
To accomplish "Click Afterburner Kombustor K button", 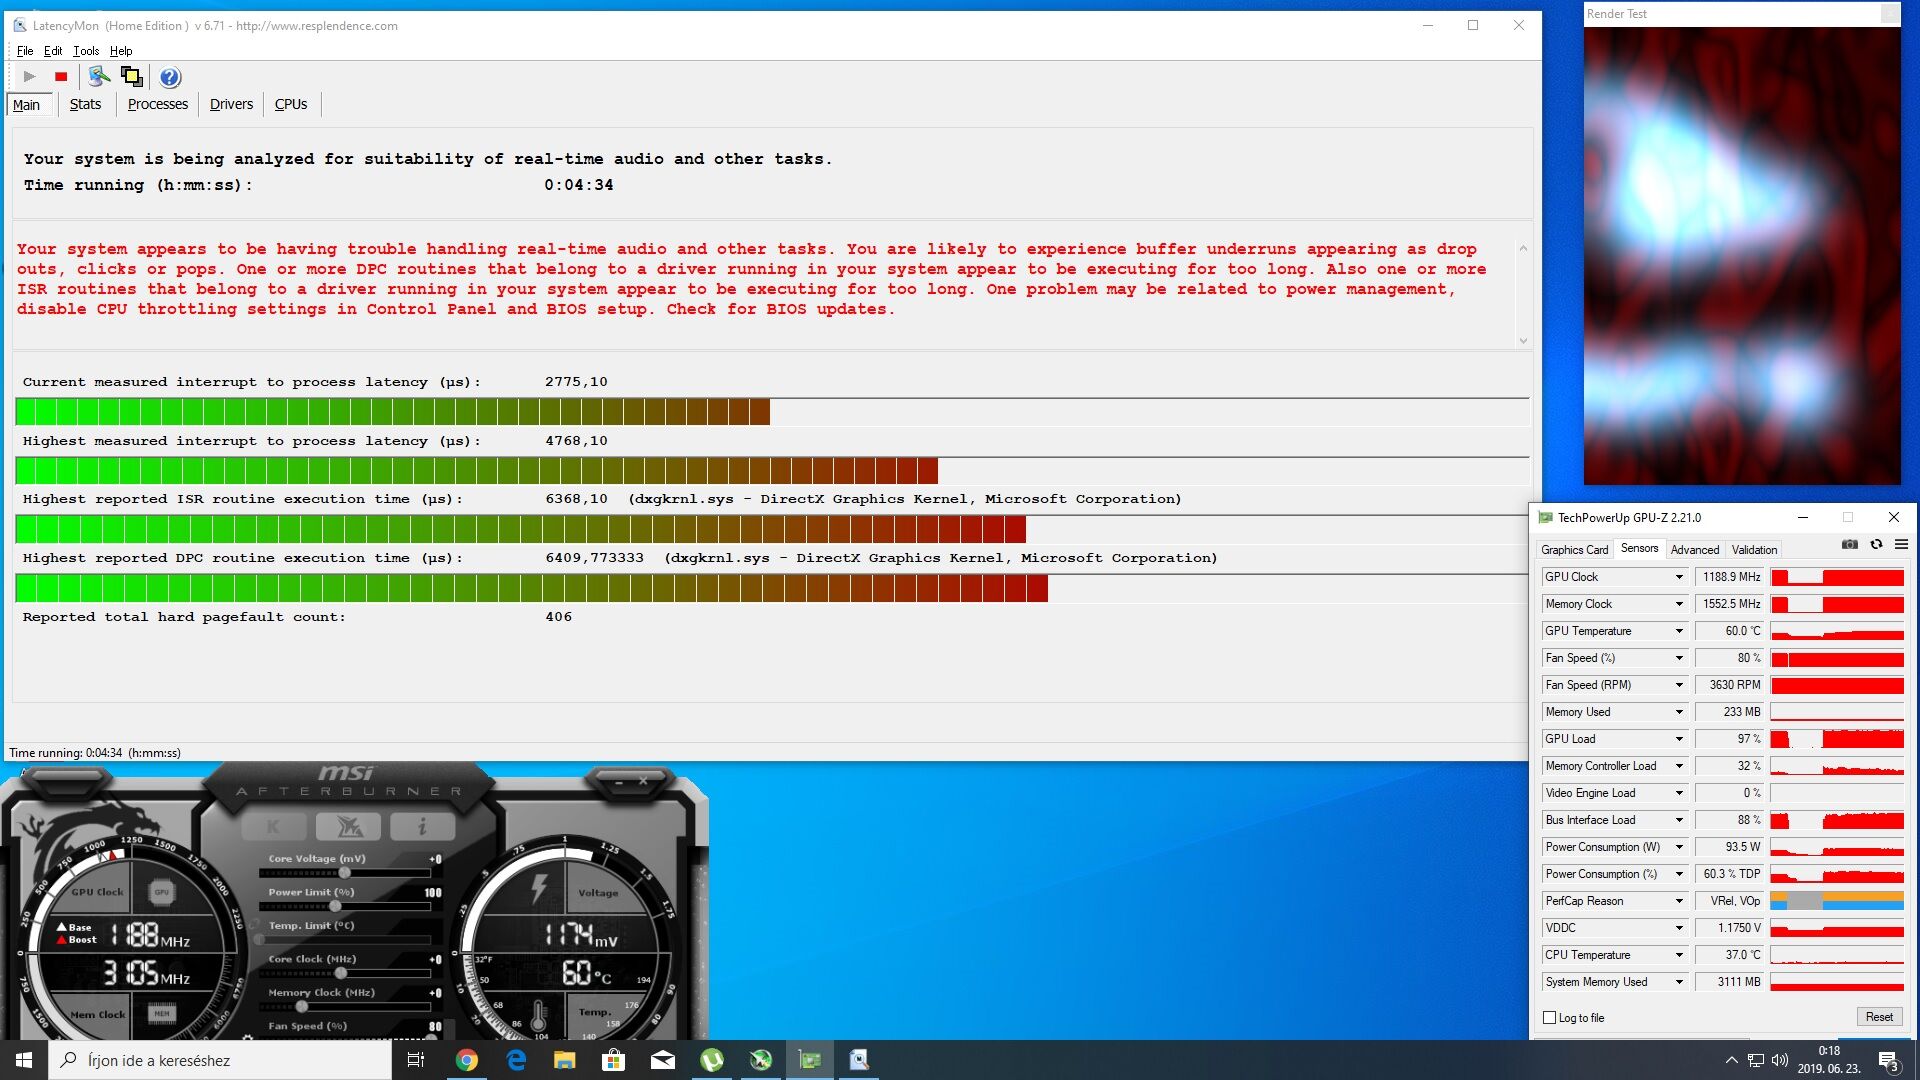I will coord(274,826).
